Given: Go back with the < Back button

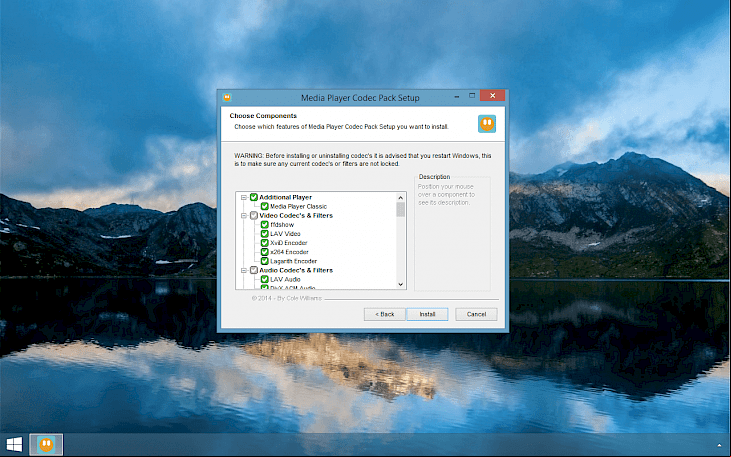Looking at the screenshot, I should click(385, 314).
